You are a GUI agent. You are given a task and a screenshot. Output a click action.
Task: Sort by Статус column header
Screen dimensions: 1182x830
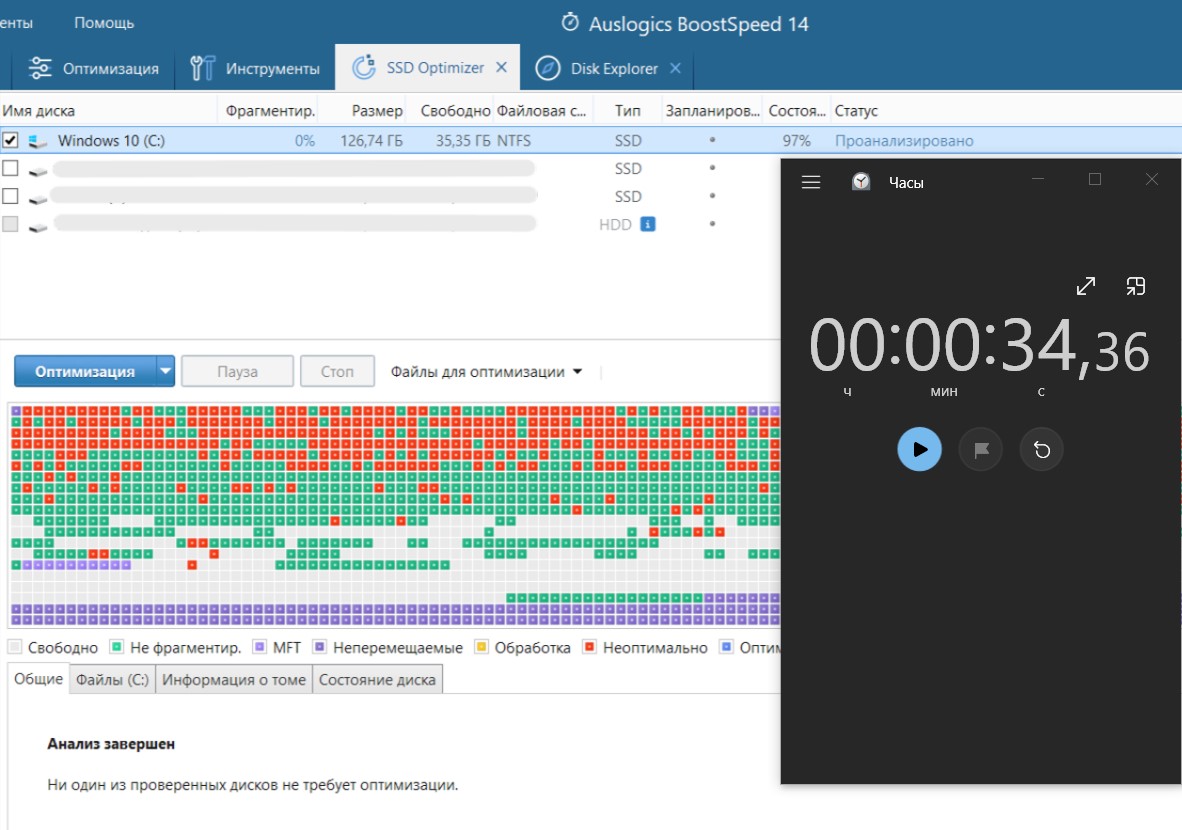[856, 111]
